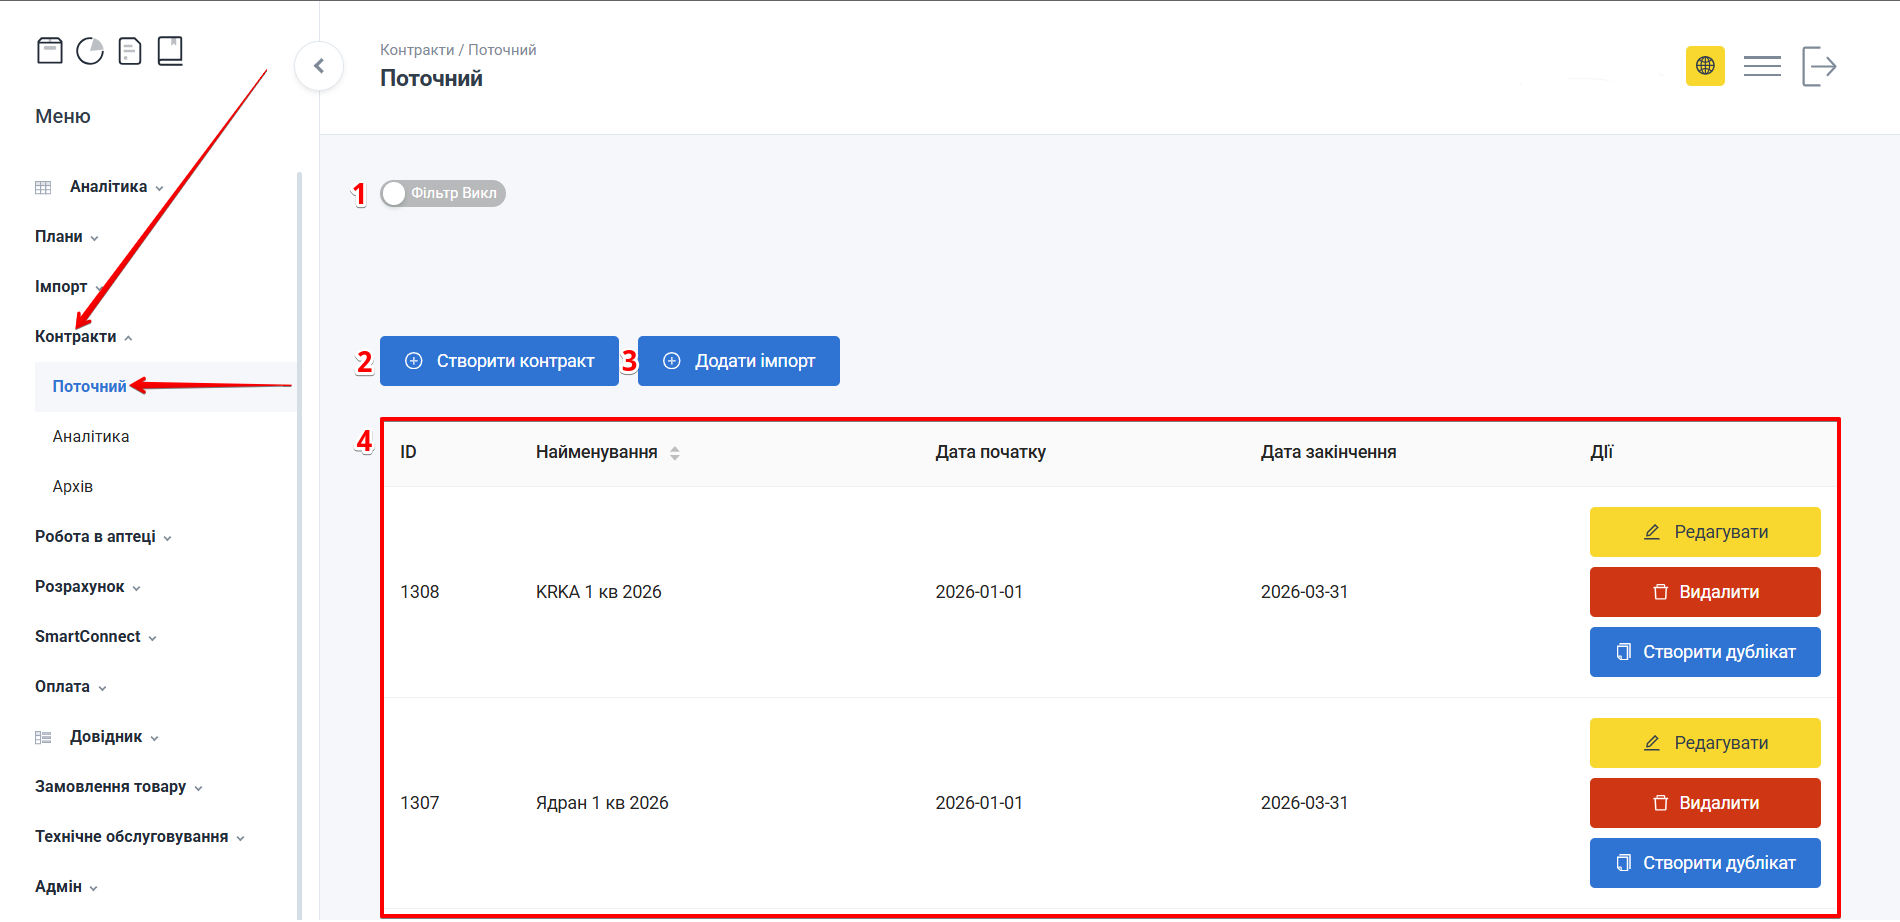Click the grid icon next to Аналітика
This screenshot has width=1900, height=922.
(x=42, y=186)
